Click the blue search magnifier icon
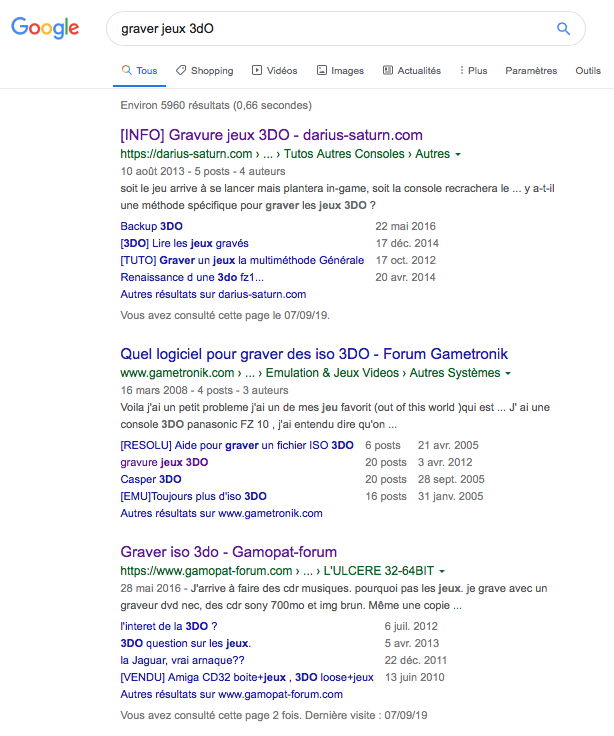The height and width of the screenshot is (736, 614). (563, 29)
